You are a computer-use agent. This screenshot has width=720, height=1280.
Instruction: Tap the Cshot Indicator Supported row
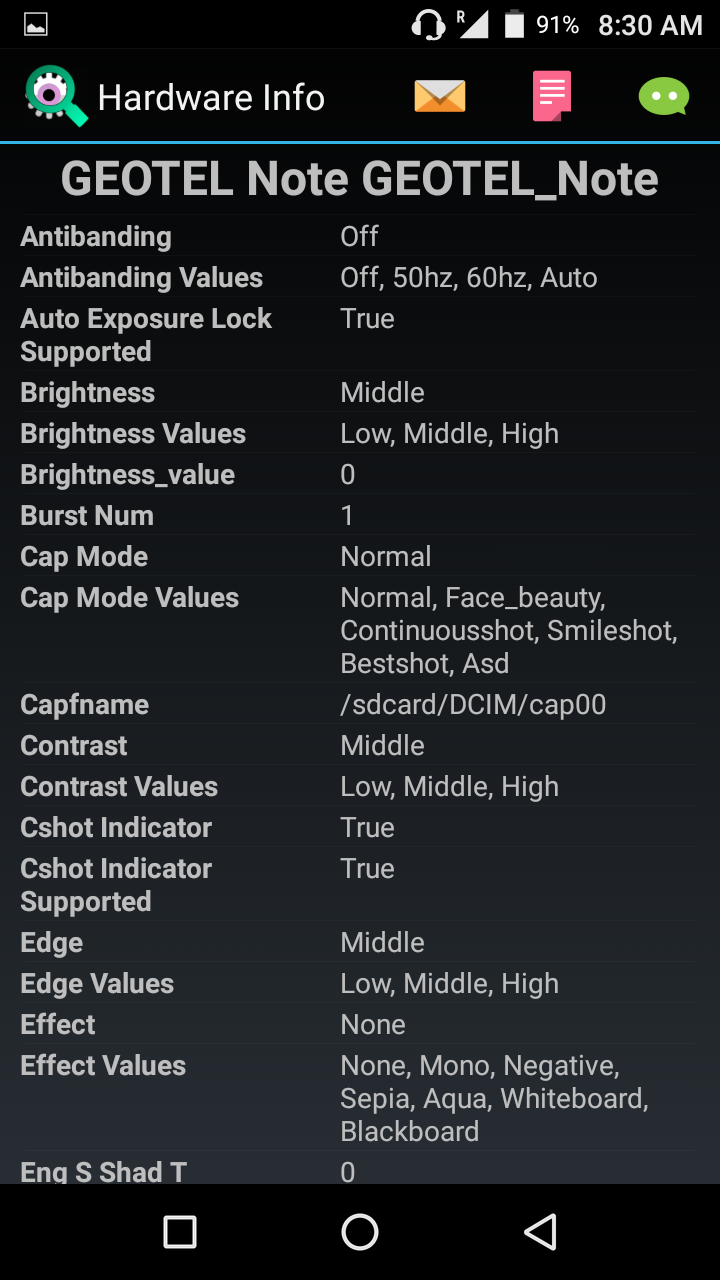(x=360, y=885)
